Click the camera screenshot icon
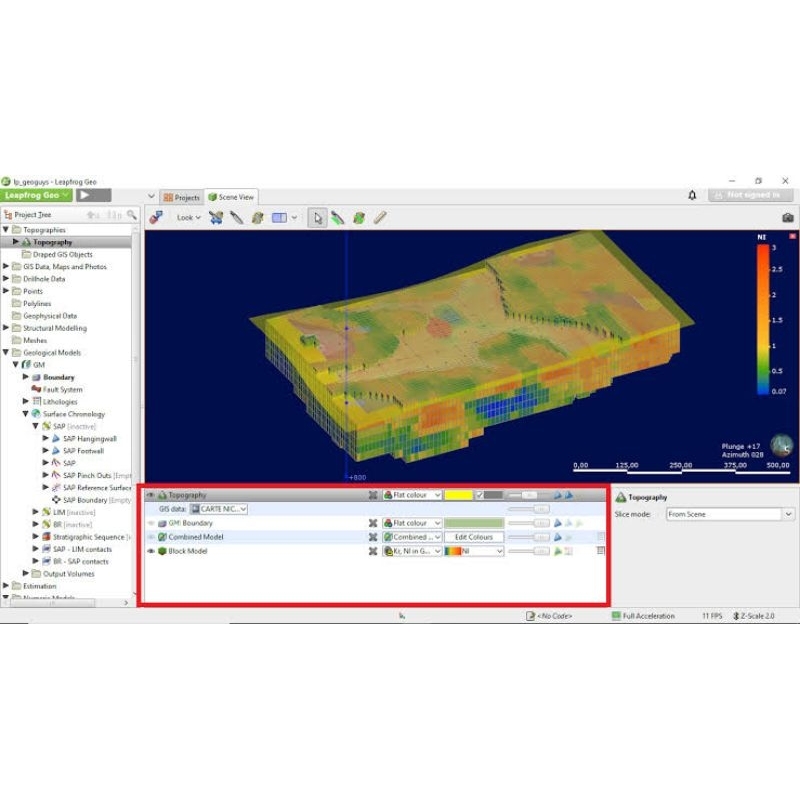Image resolution: width=800 pixels, height=800 pixels. tap(788, 218)
